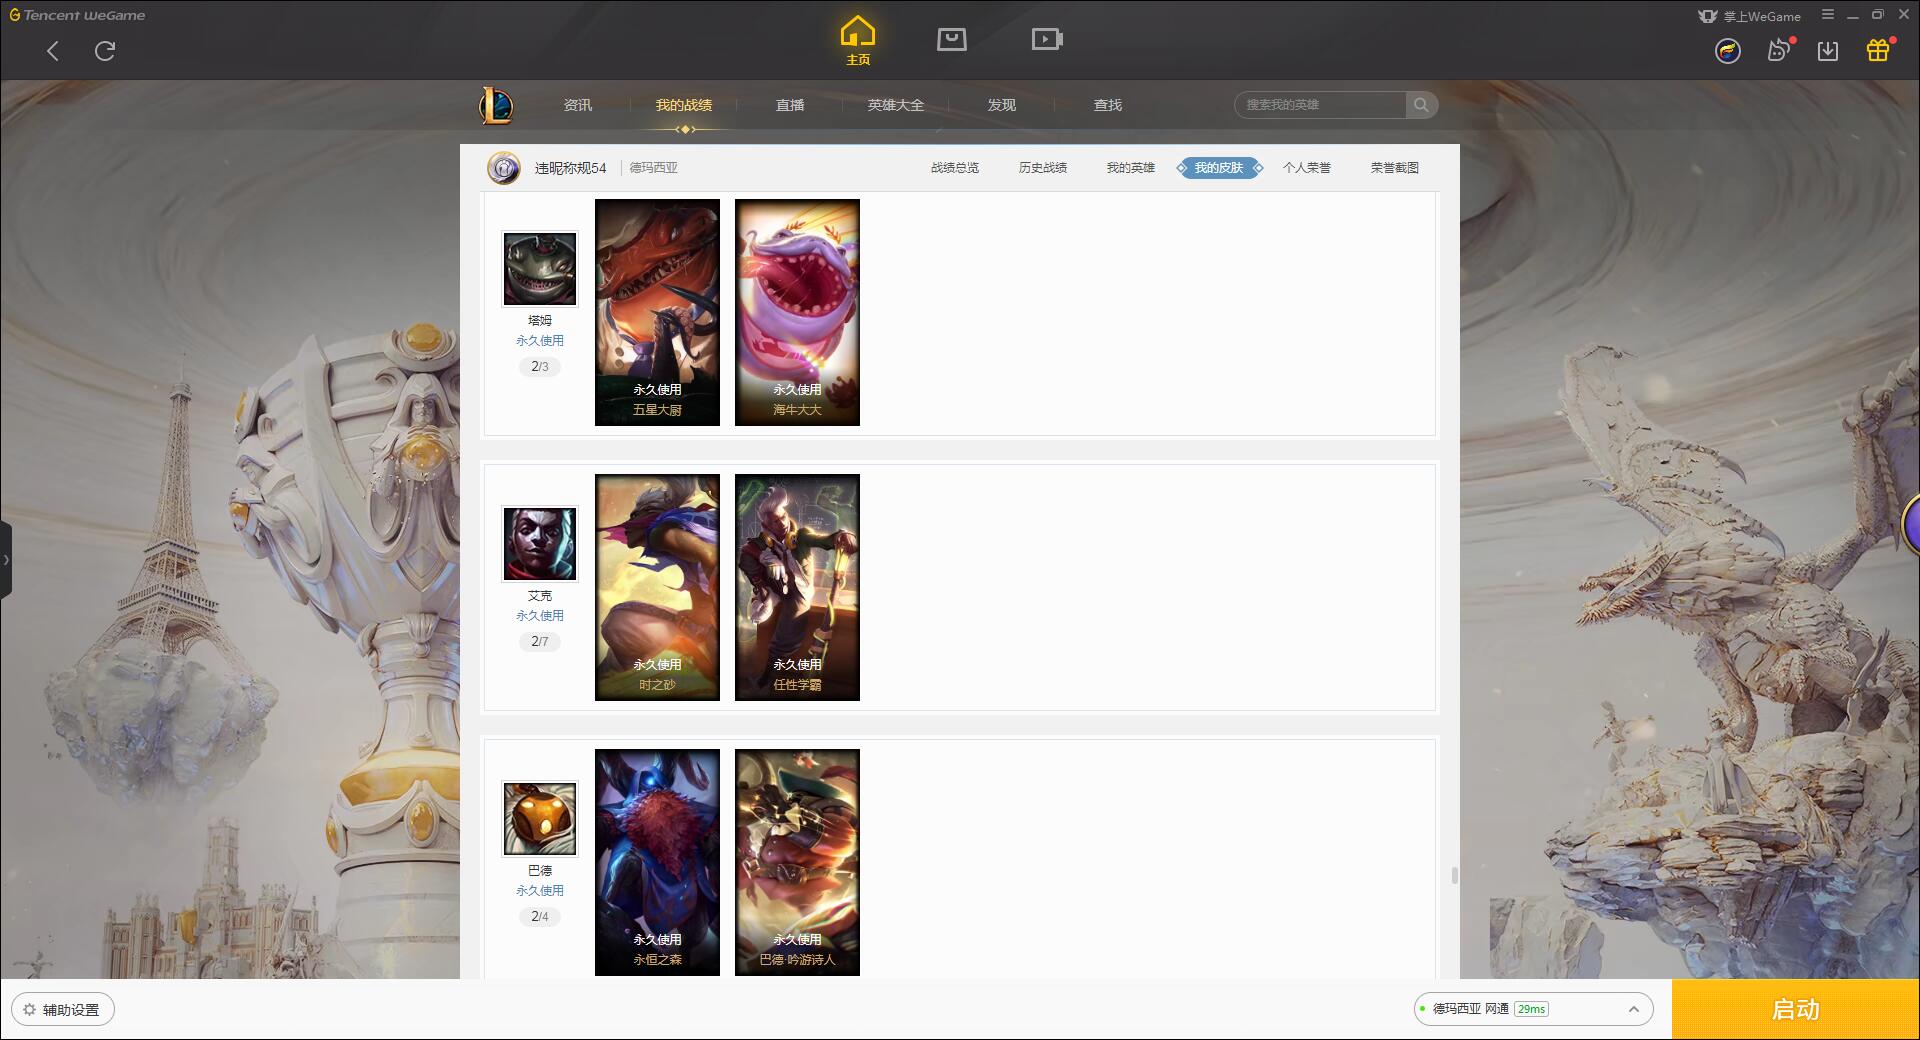Click the League of Legends logo
Image resolution: width=1920 pixels, height=1040 pixels.
497,105
